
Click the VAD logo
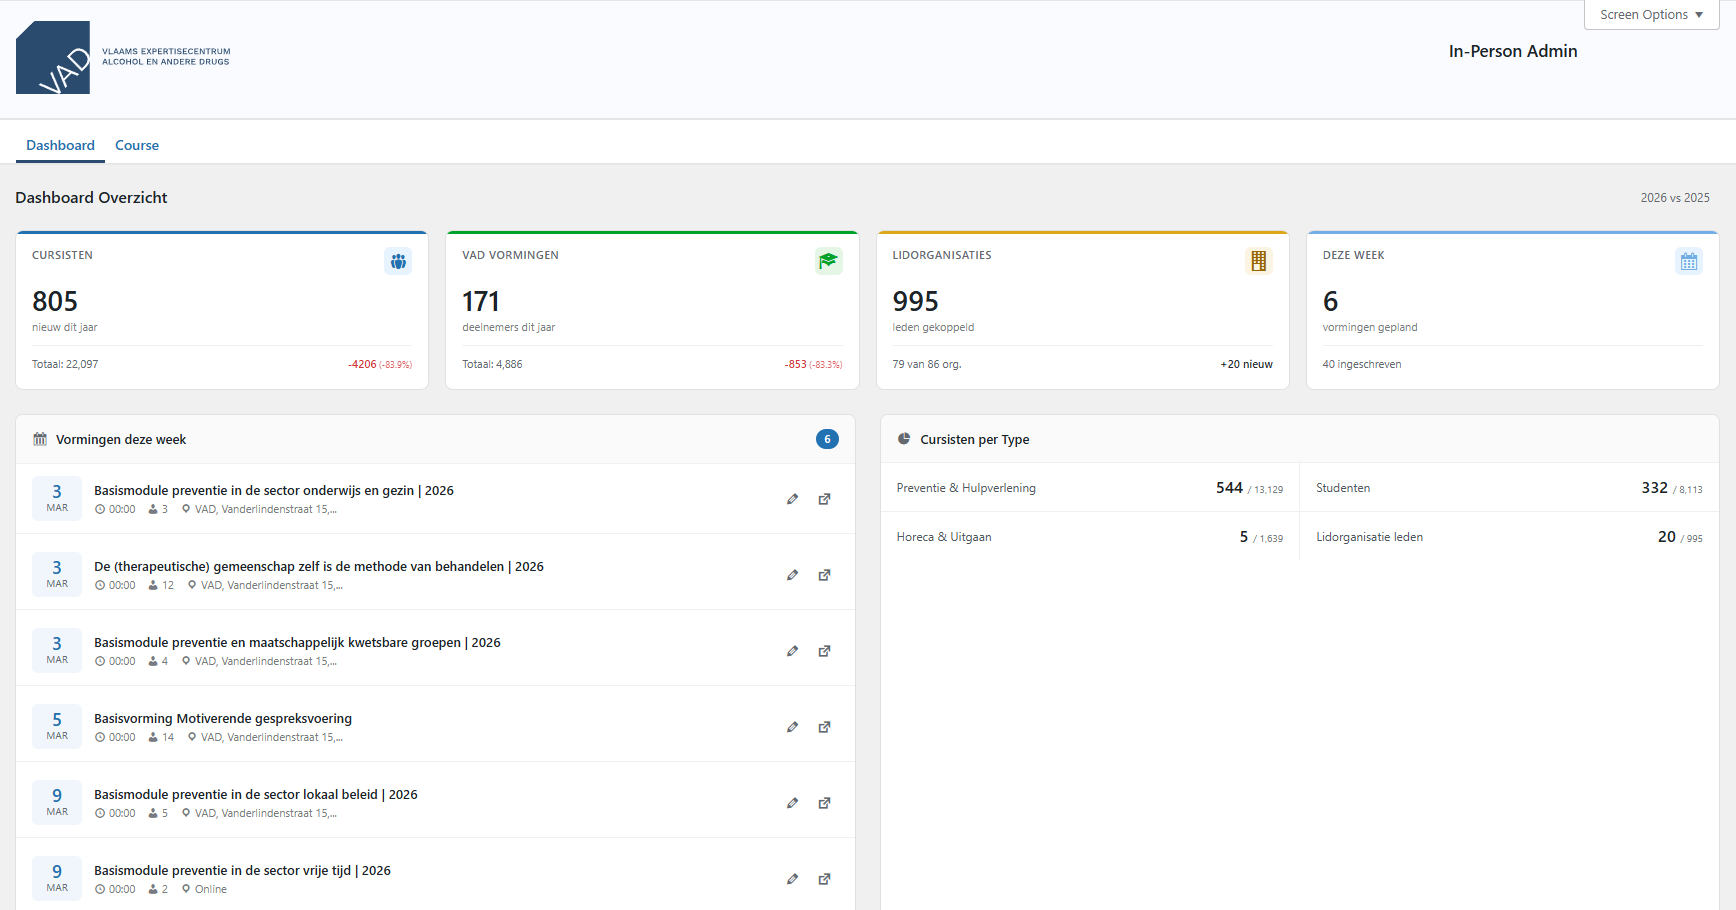pyautogui.click(x=52, y=57)
